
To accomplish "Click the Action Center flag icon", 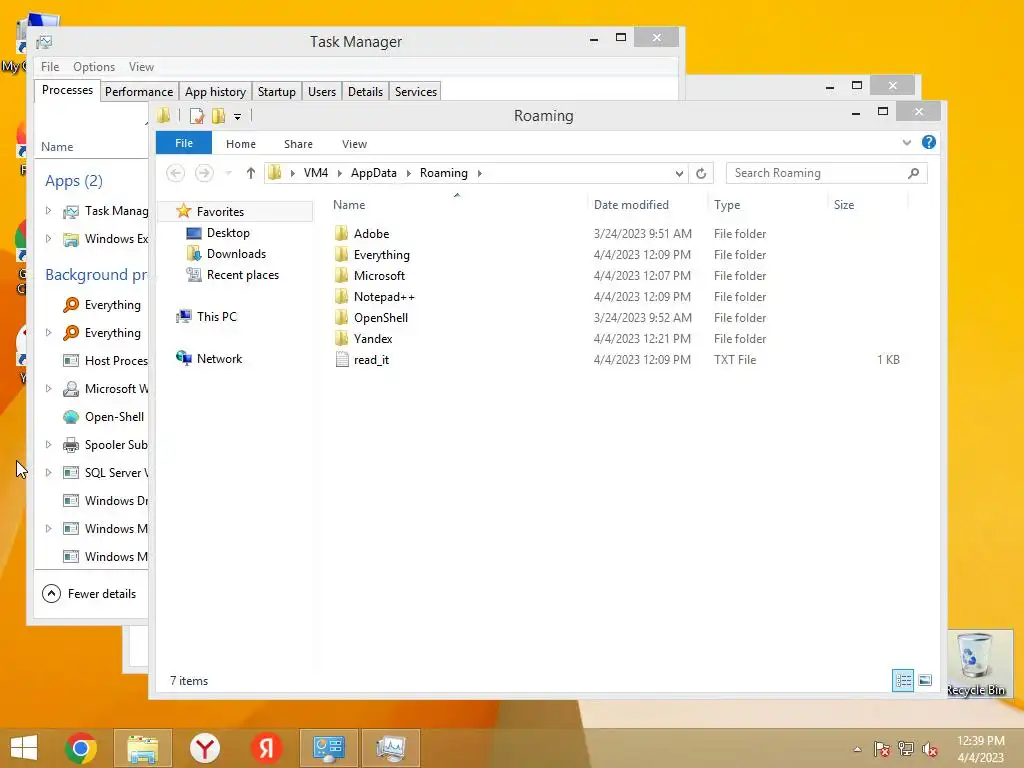I will tap(882, 749).
